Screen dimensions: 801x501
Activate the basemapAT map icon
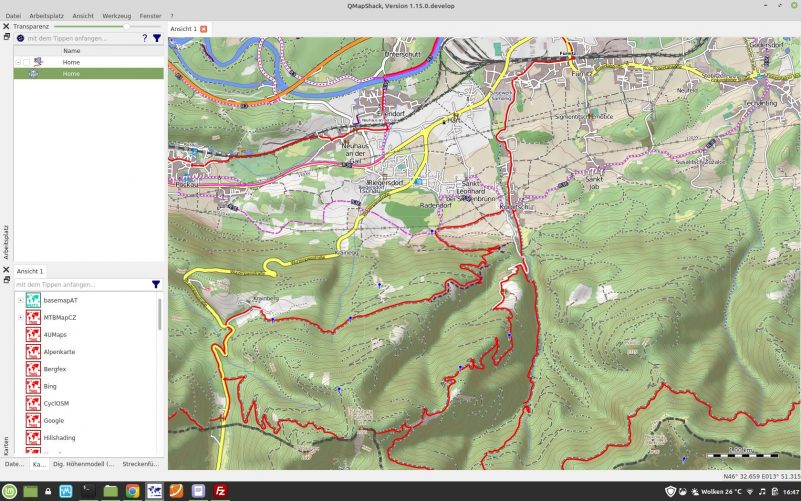33,300
